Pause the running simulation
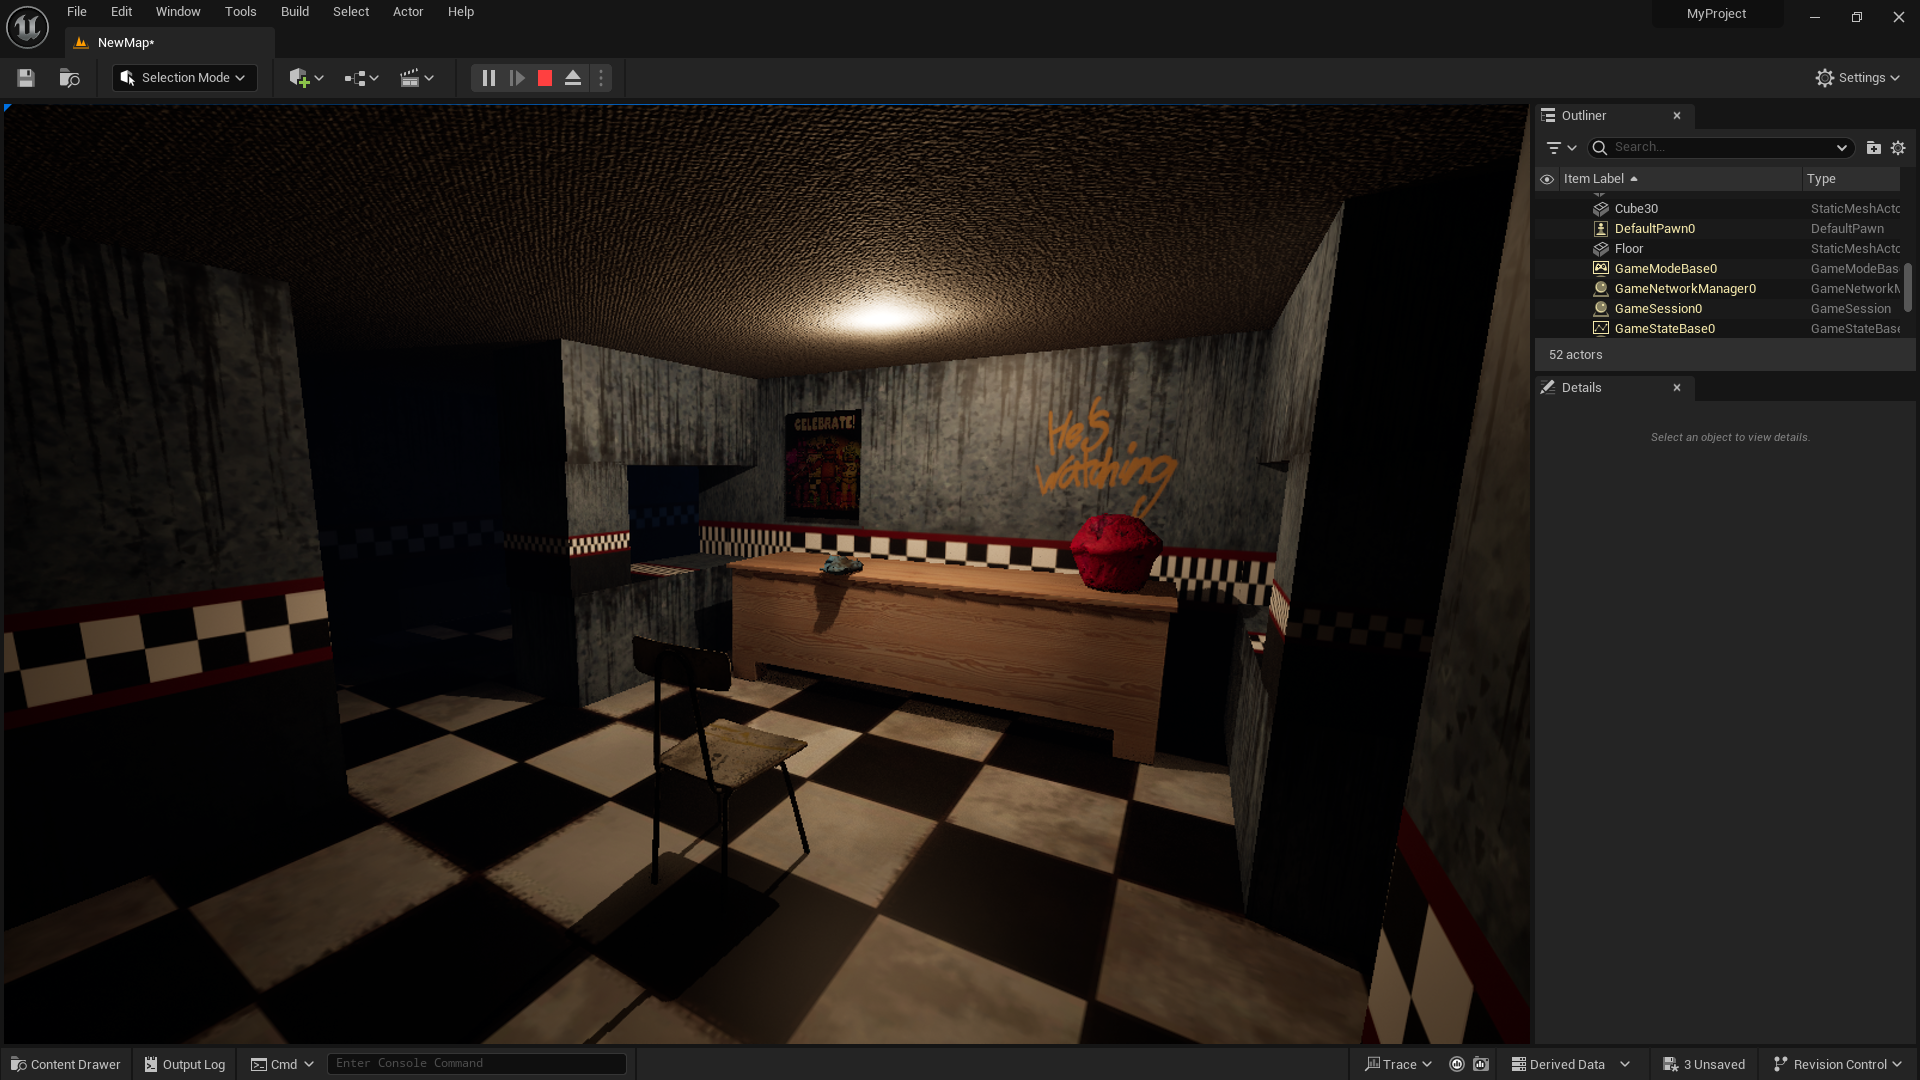This screenshot has height=1080, width=1920. [x=488, y=78]
